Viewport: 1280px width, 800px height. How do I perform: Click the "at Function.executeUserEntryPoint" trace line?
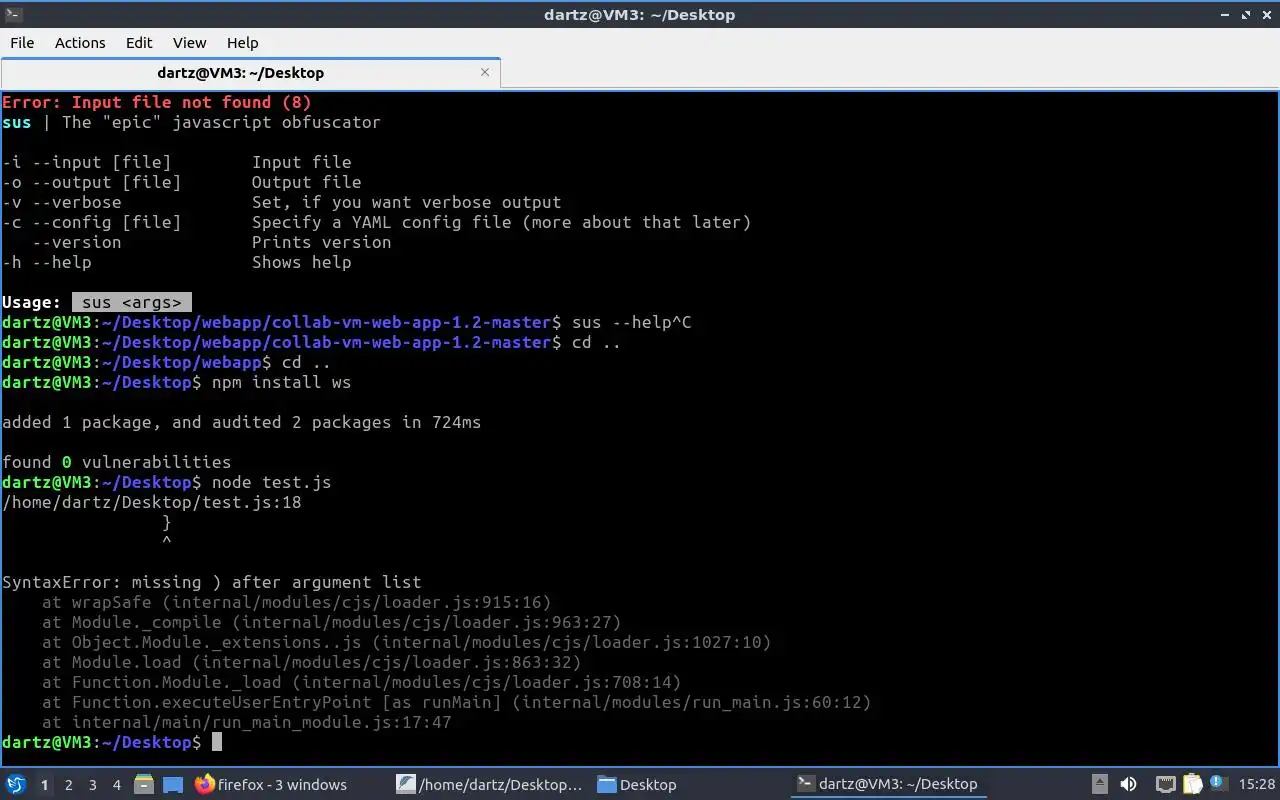point(457,702)
